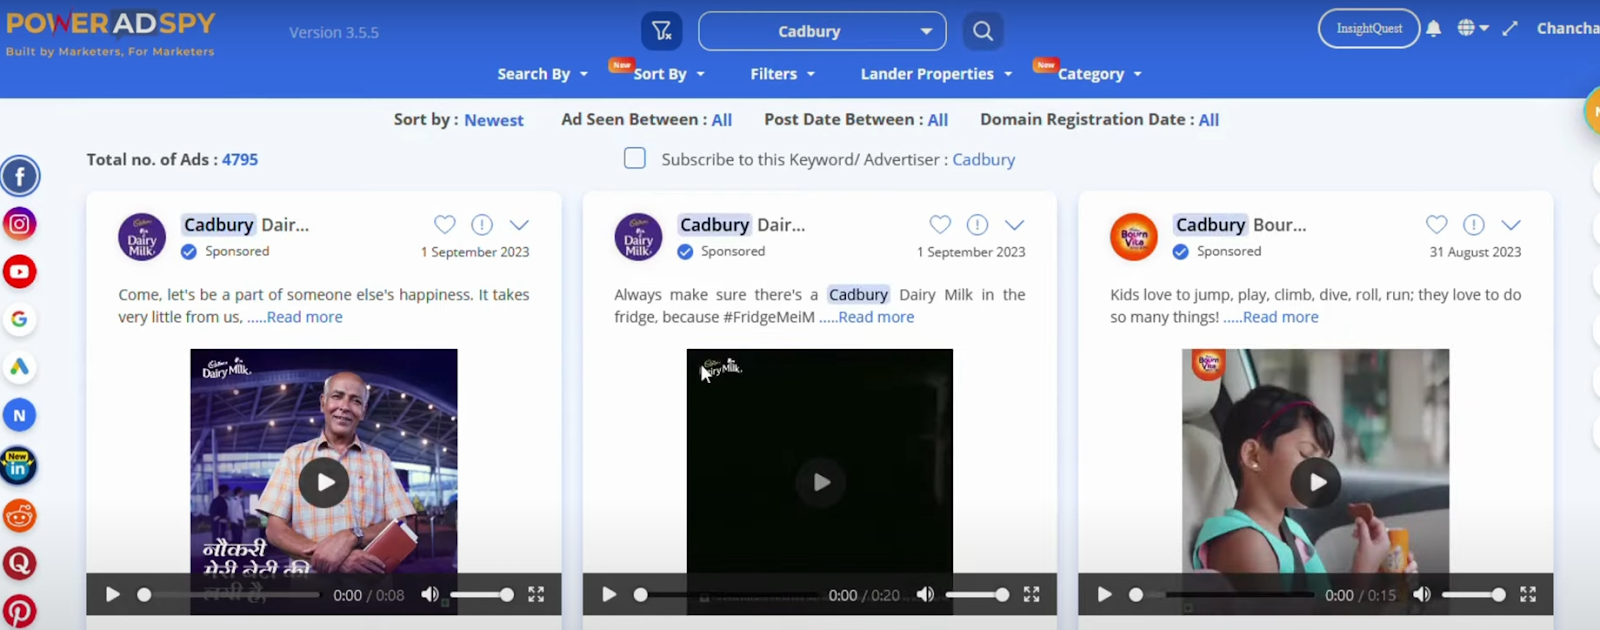Favorite the Cadbury Bournvita ad
This screenshot has width=1600, height=630.
(1436, 224)
